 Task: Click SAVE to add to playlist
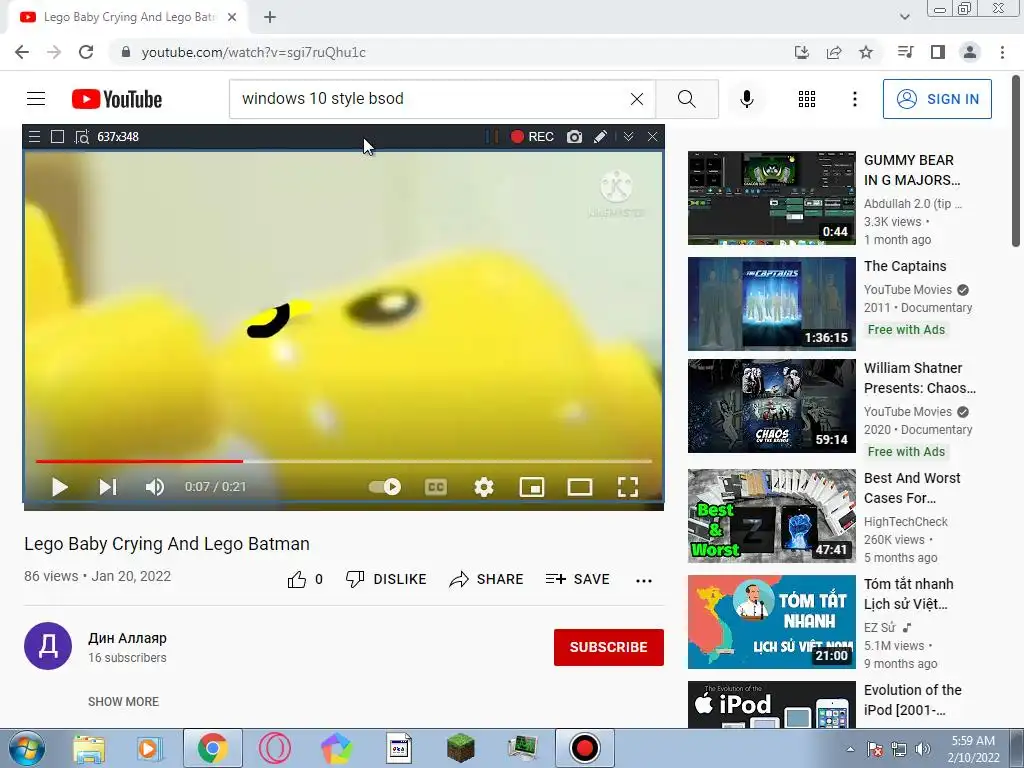(x=577, y=579)
